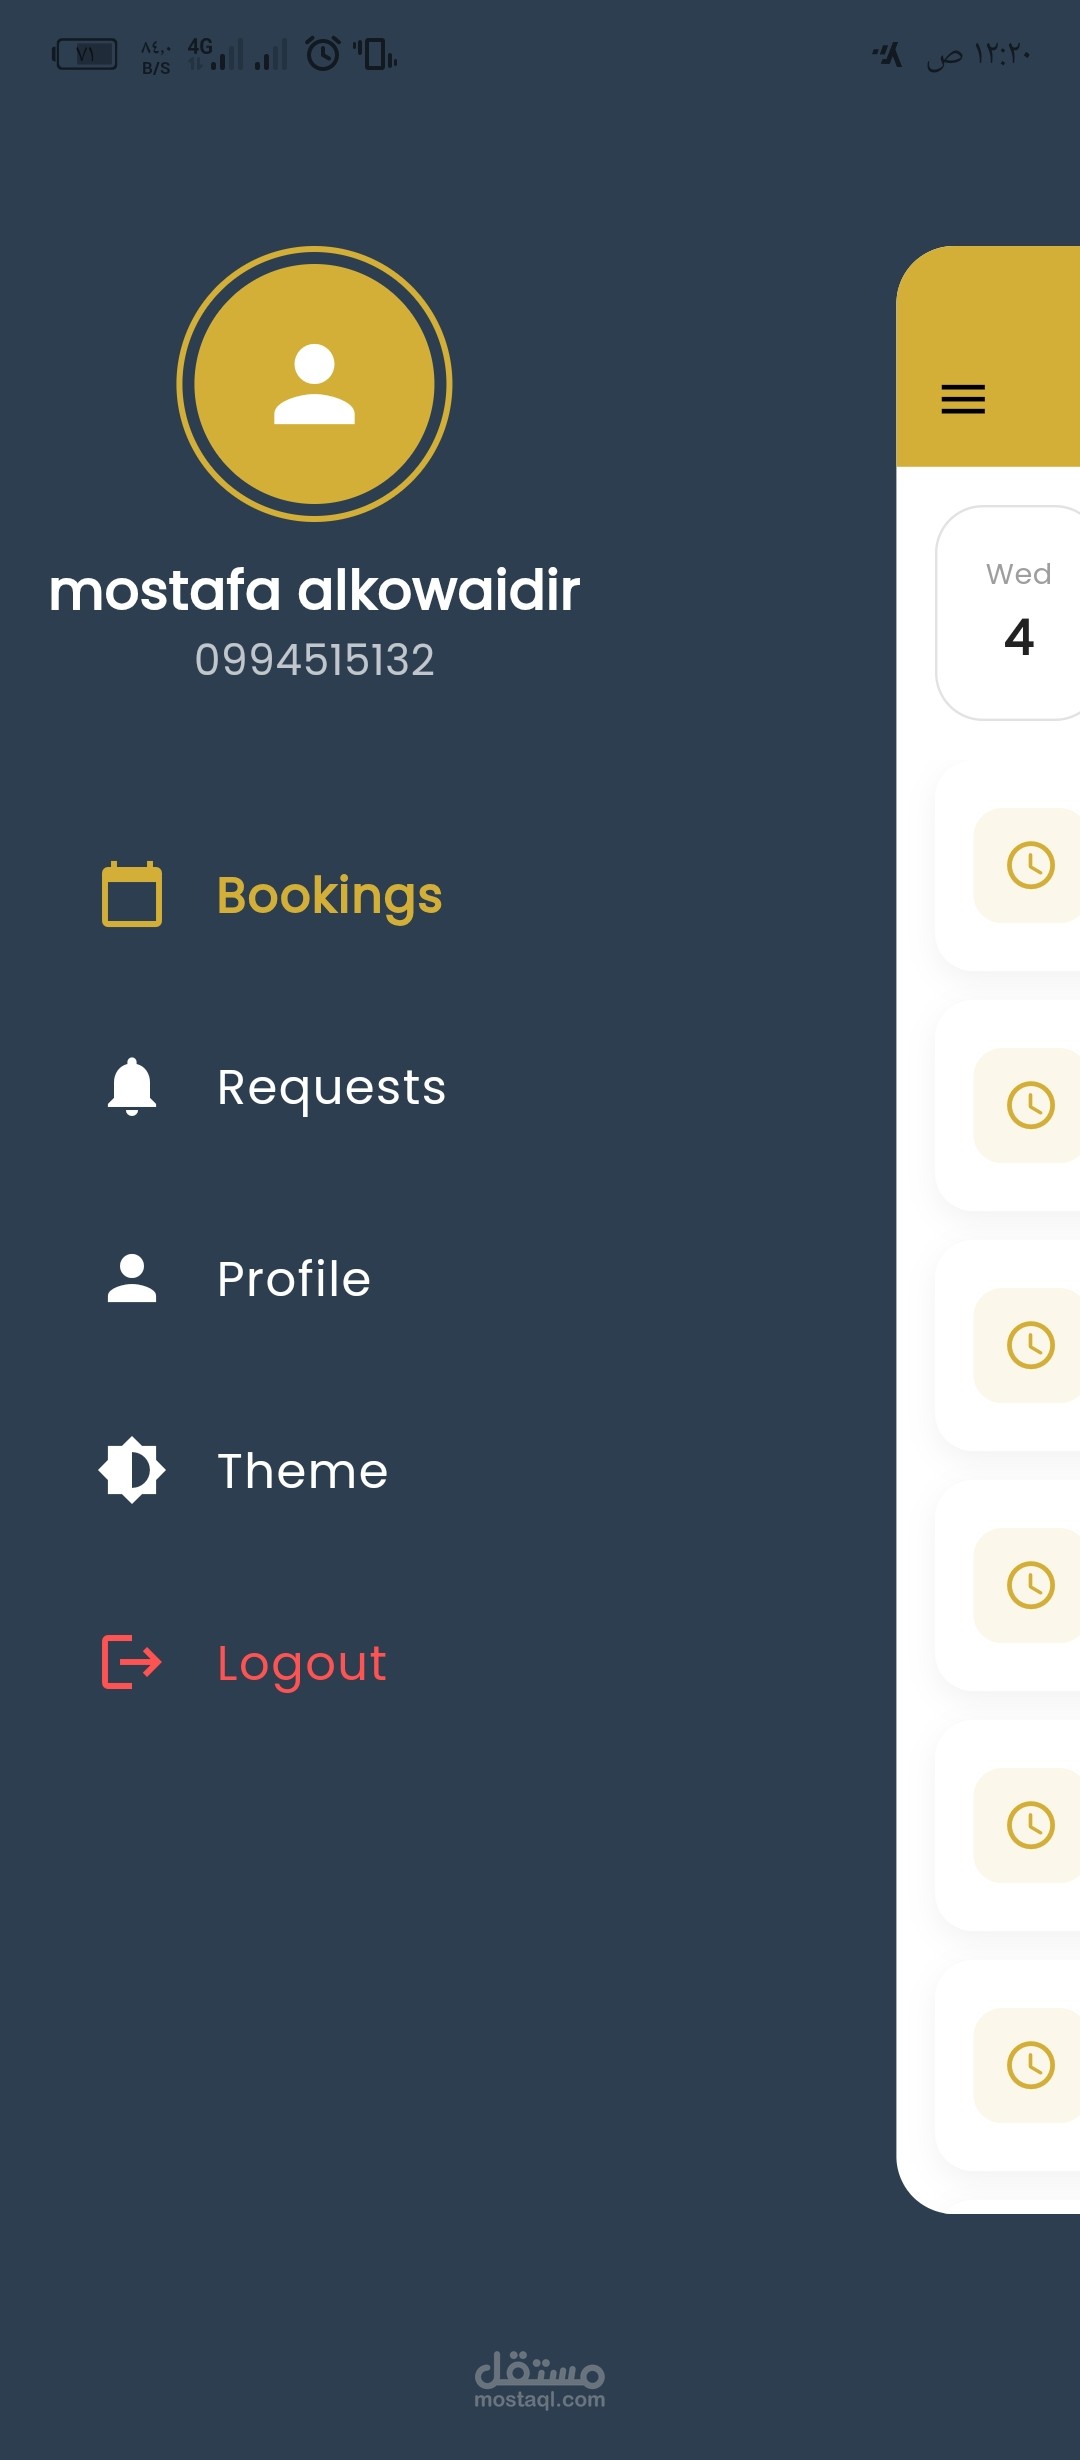
Task: Click the red Logout arrow icon
Action: pos(132,1662)
